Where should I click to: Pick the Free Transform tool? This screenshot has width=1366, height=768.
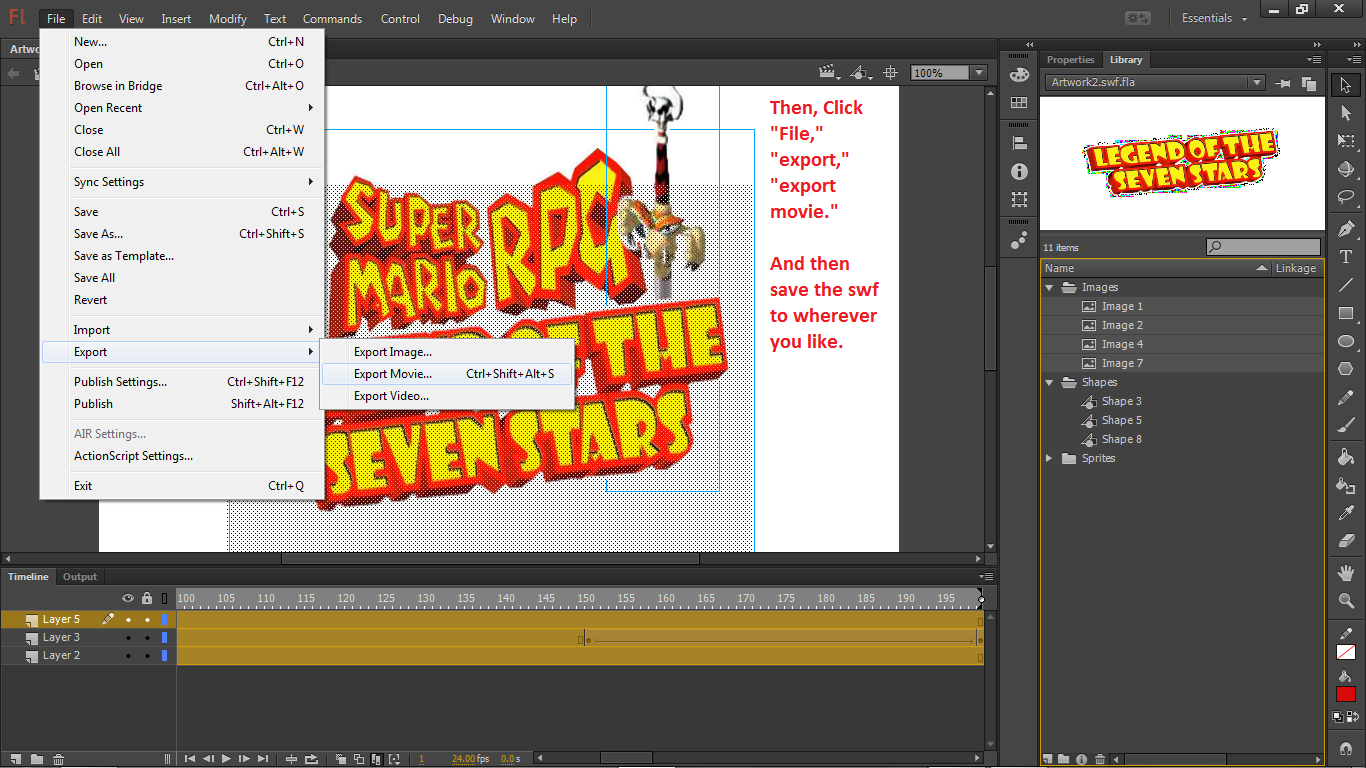click(1346, 142)
